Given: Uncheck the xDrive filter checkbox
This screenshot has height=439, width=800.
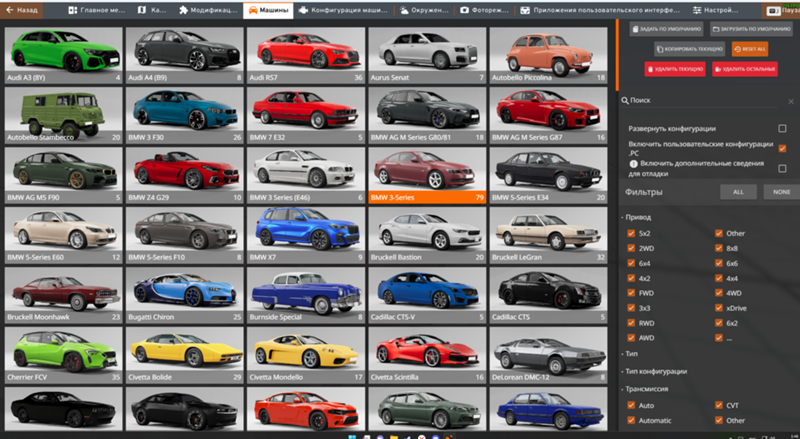Looking at the screenshot, I should [x=719, y=308].
